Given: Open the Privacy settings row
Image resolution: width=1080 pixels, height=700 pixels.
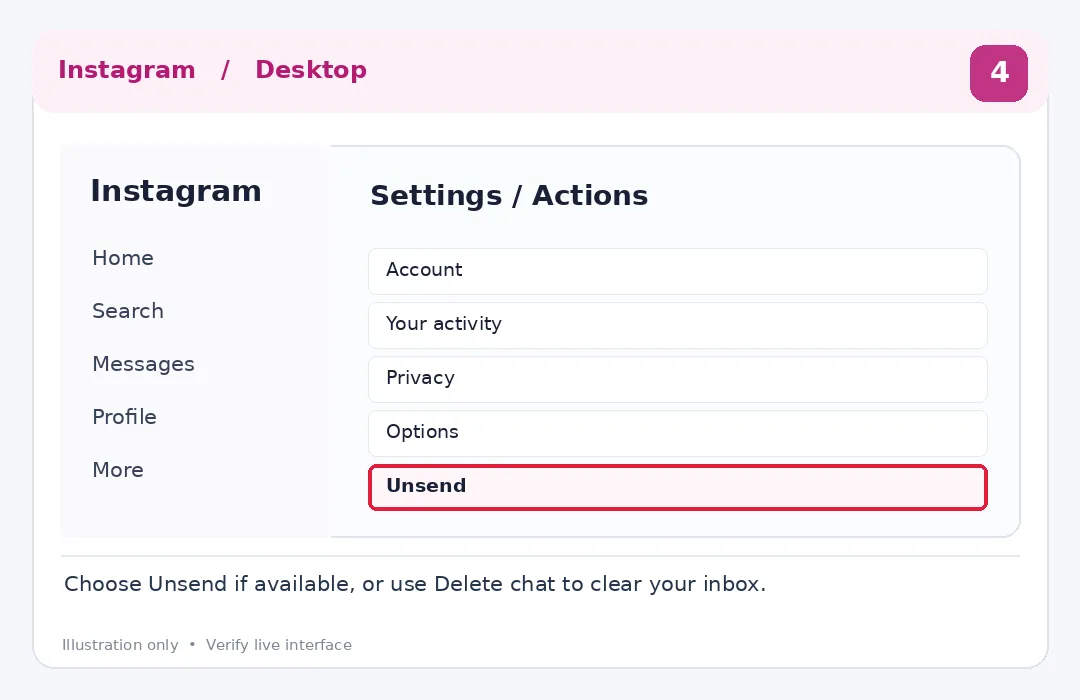Looking at the screenshot, I should 678,379.
